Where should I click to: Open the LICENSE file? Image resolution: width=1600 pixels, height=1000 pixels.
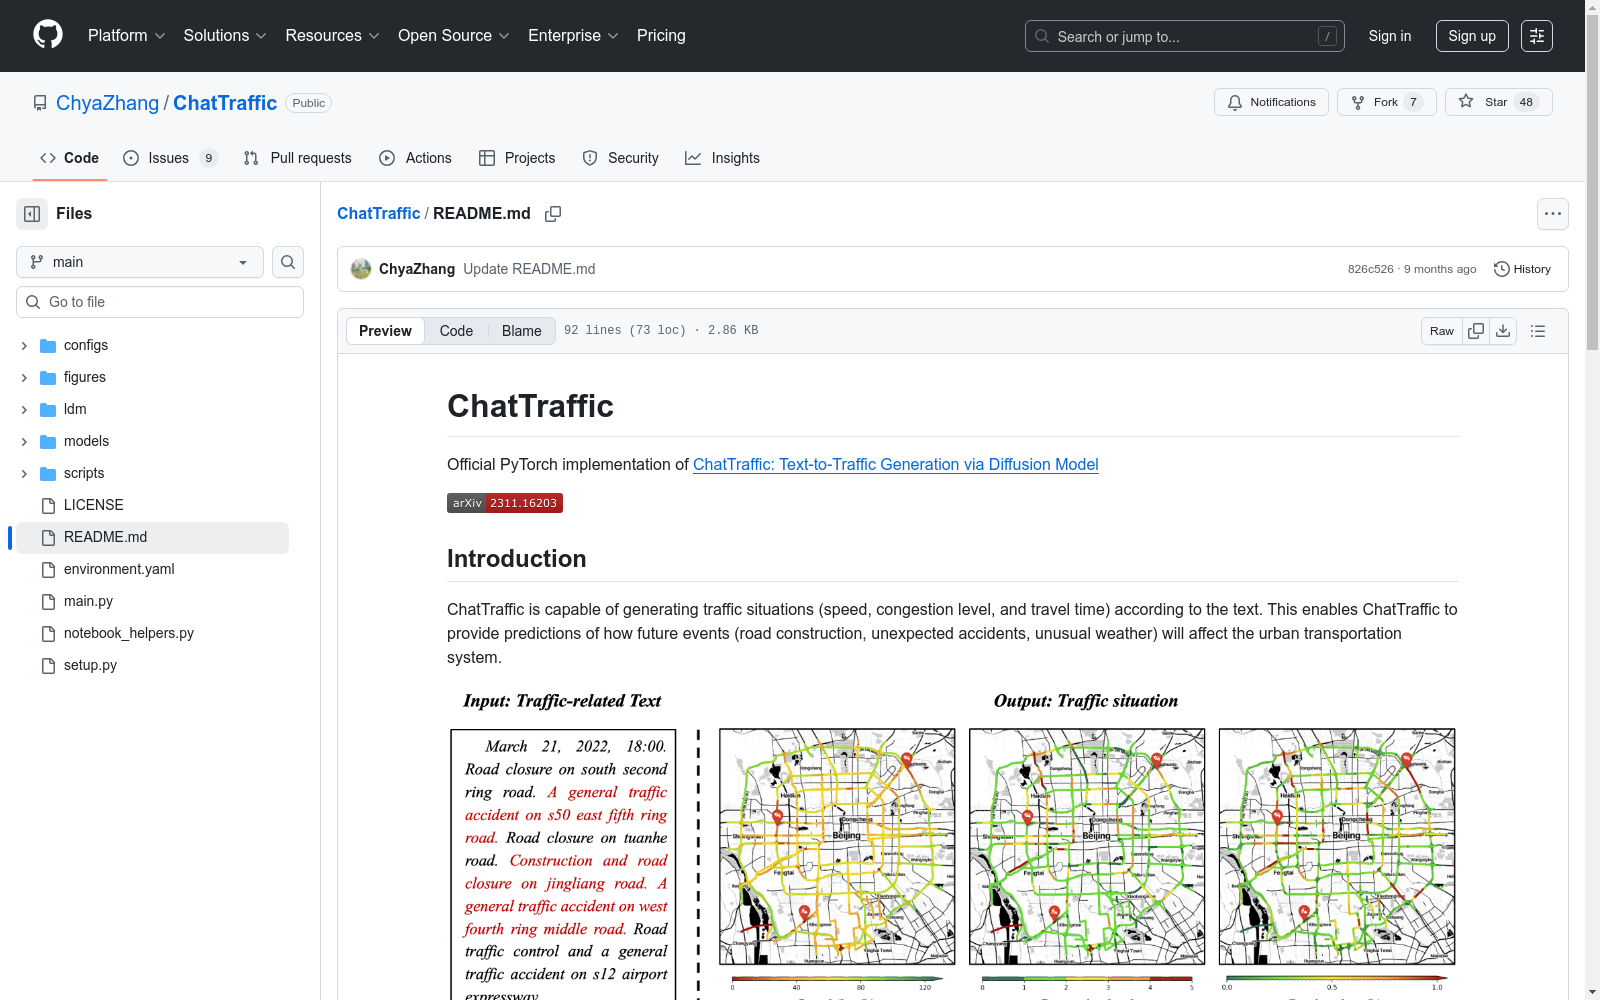pyautogui.click(x=93, y=505)
